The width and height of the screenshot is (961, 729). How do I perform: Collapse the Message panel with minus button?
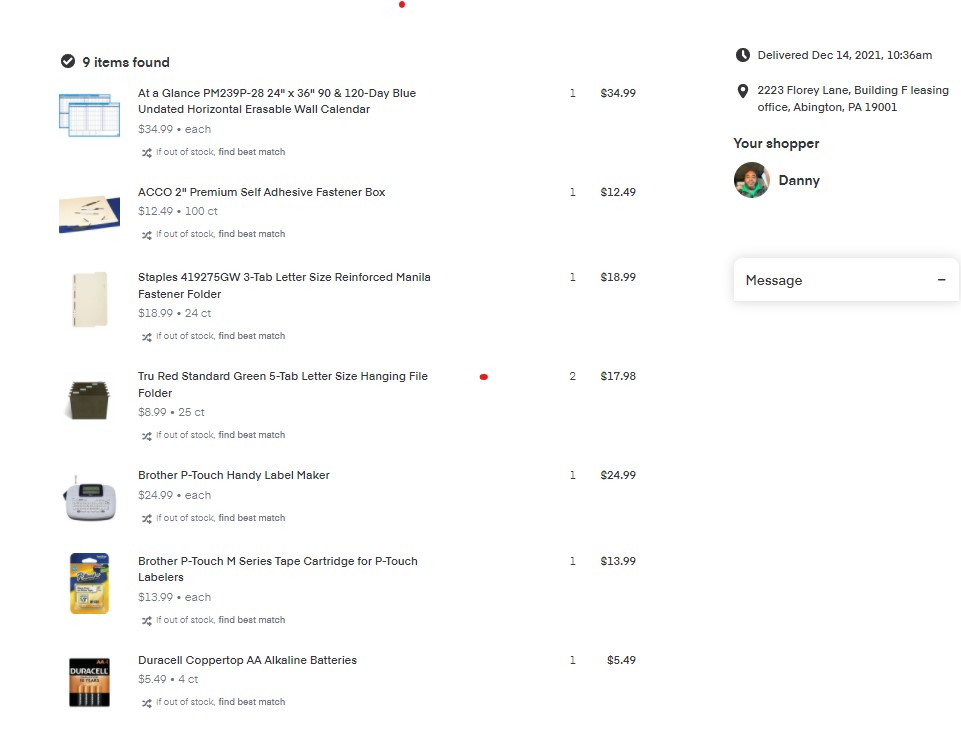click(941, 280)
